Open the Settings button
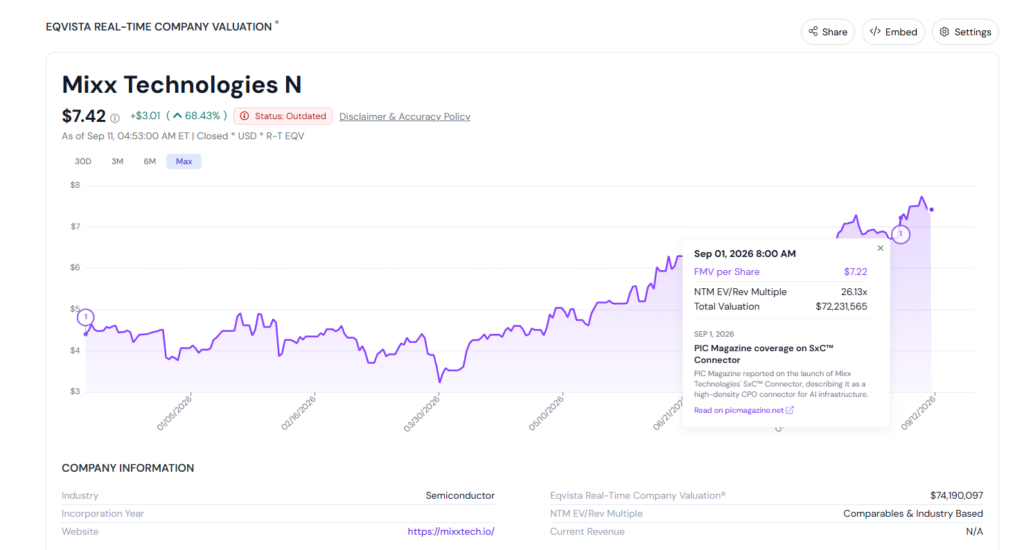1024x550 pixels. pyautogui.click(x=965, y=32)
